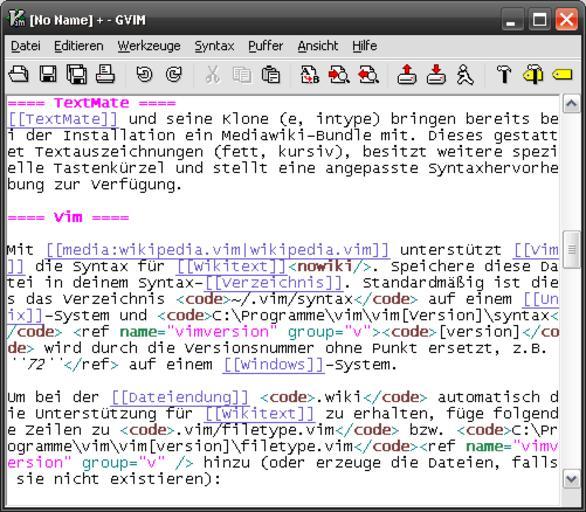Click the Make hammer icon
Image resolution: width=586 pixels, height=512 pixels.
click(x=504, y=74)
